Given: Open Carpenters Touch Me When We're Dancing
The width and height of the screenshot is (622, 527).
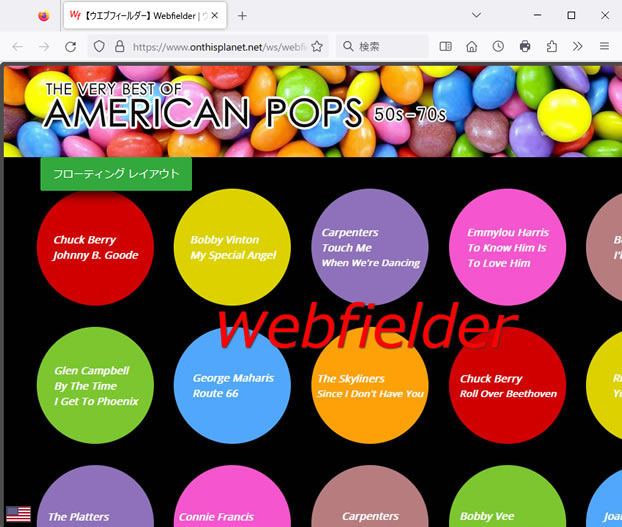Looking at the screenshot, I should point(370,247).
